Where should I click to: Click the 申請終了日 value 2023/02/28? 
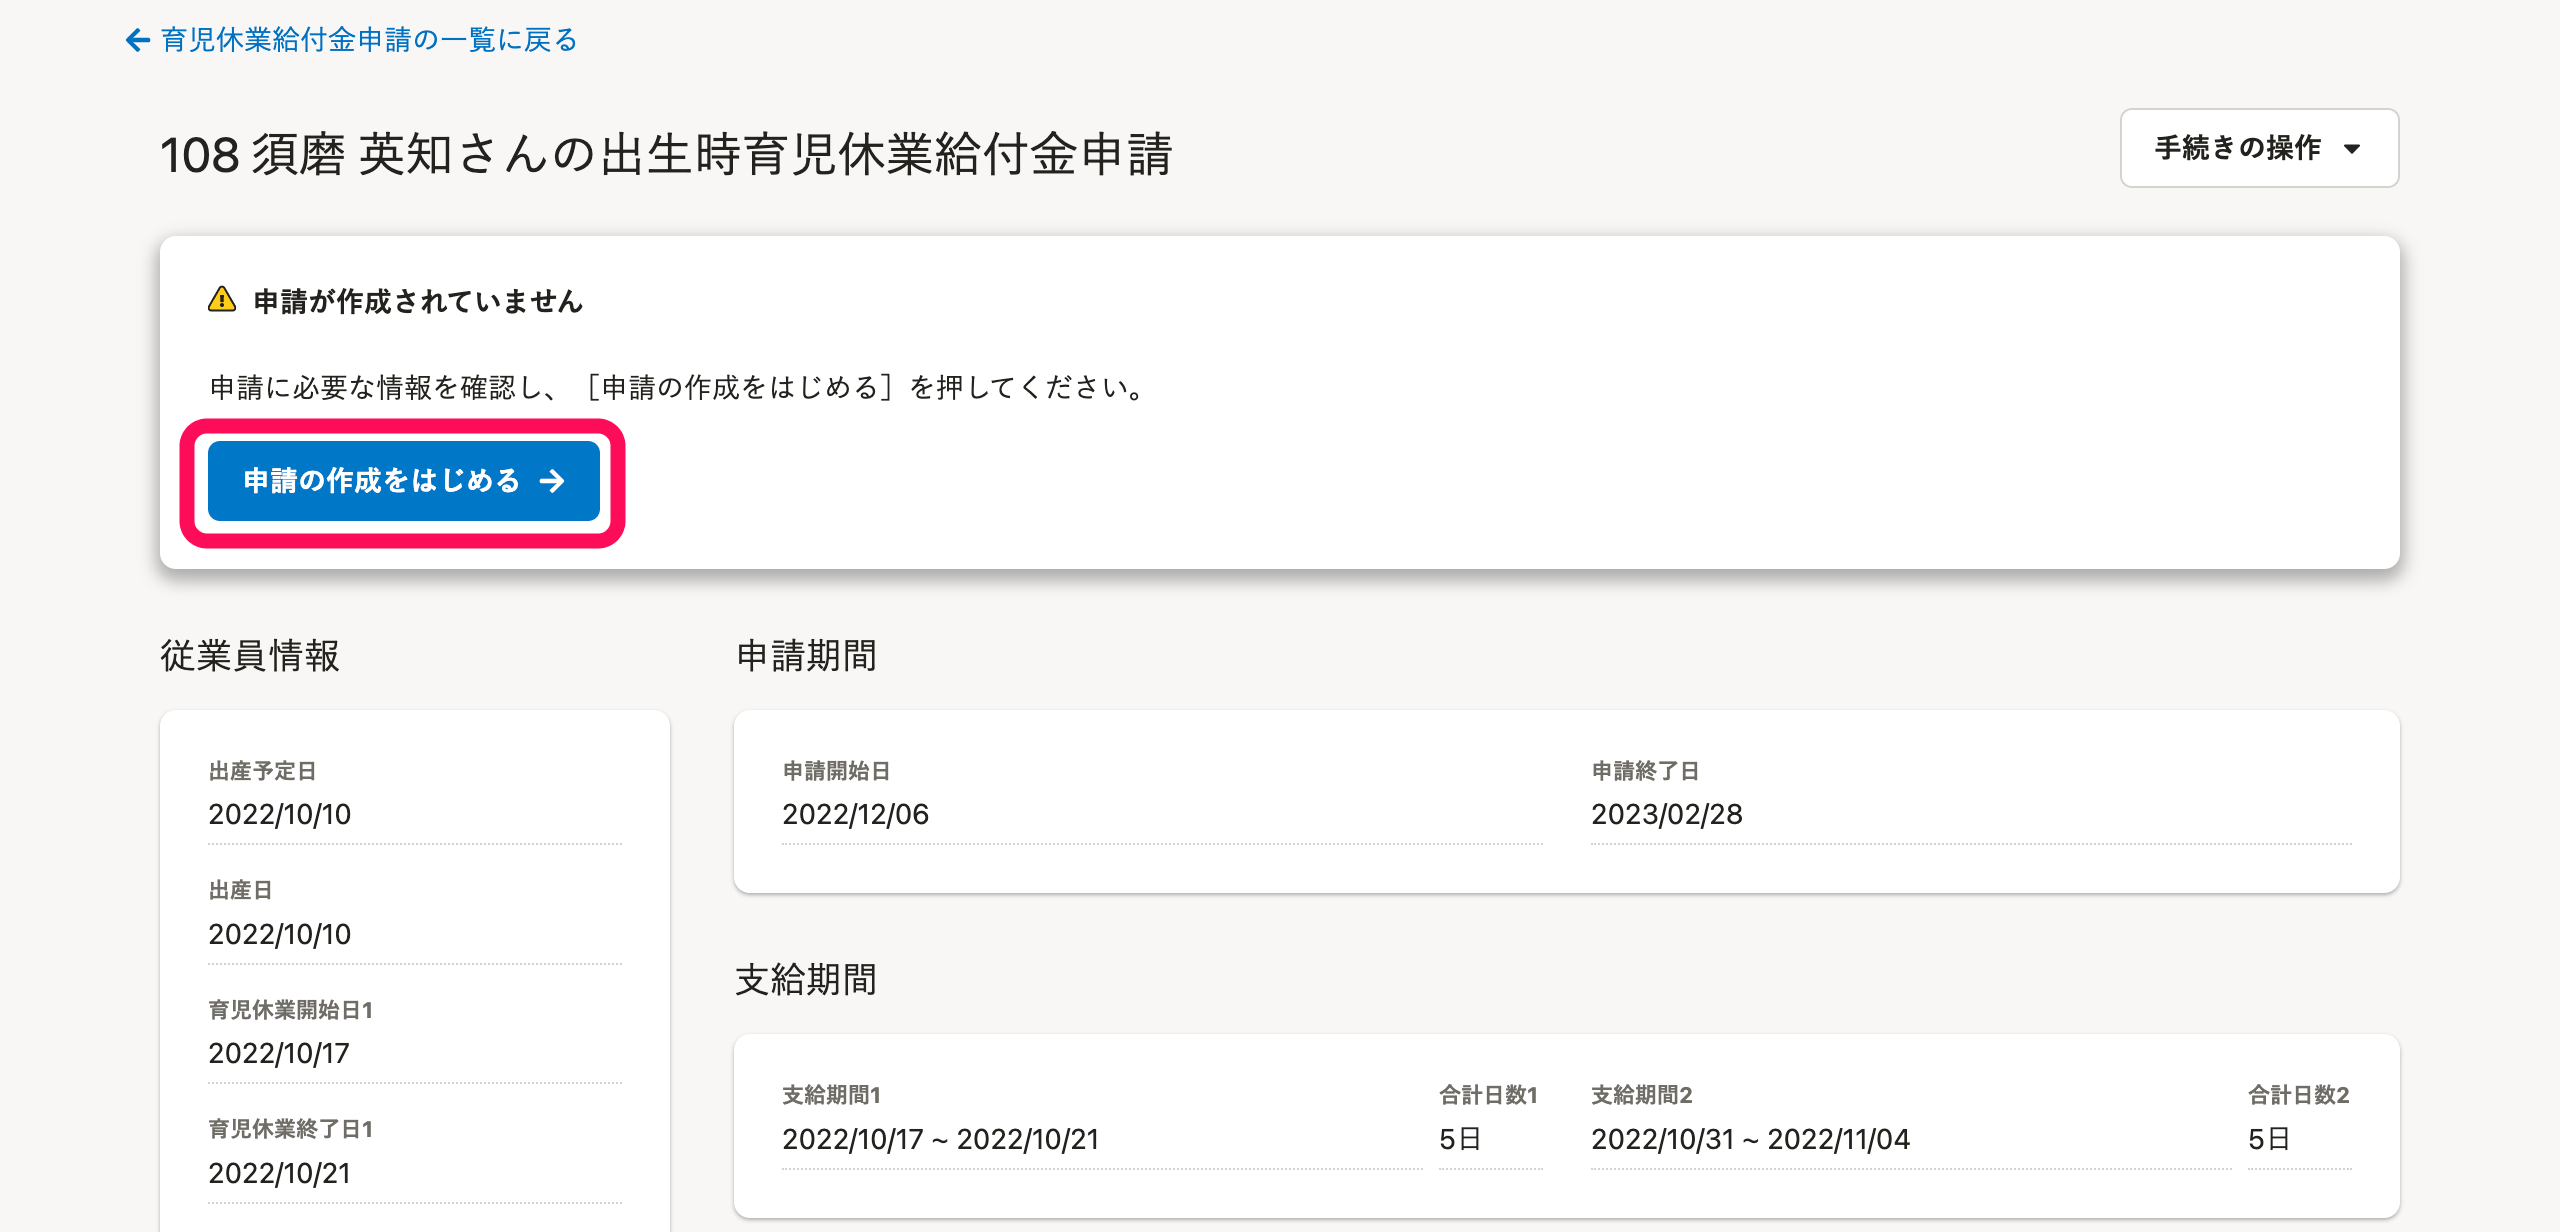coord(1666,814)
